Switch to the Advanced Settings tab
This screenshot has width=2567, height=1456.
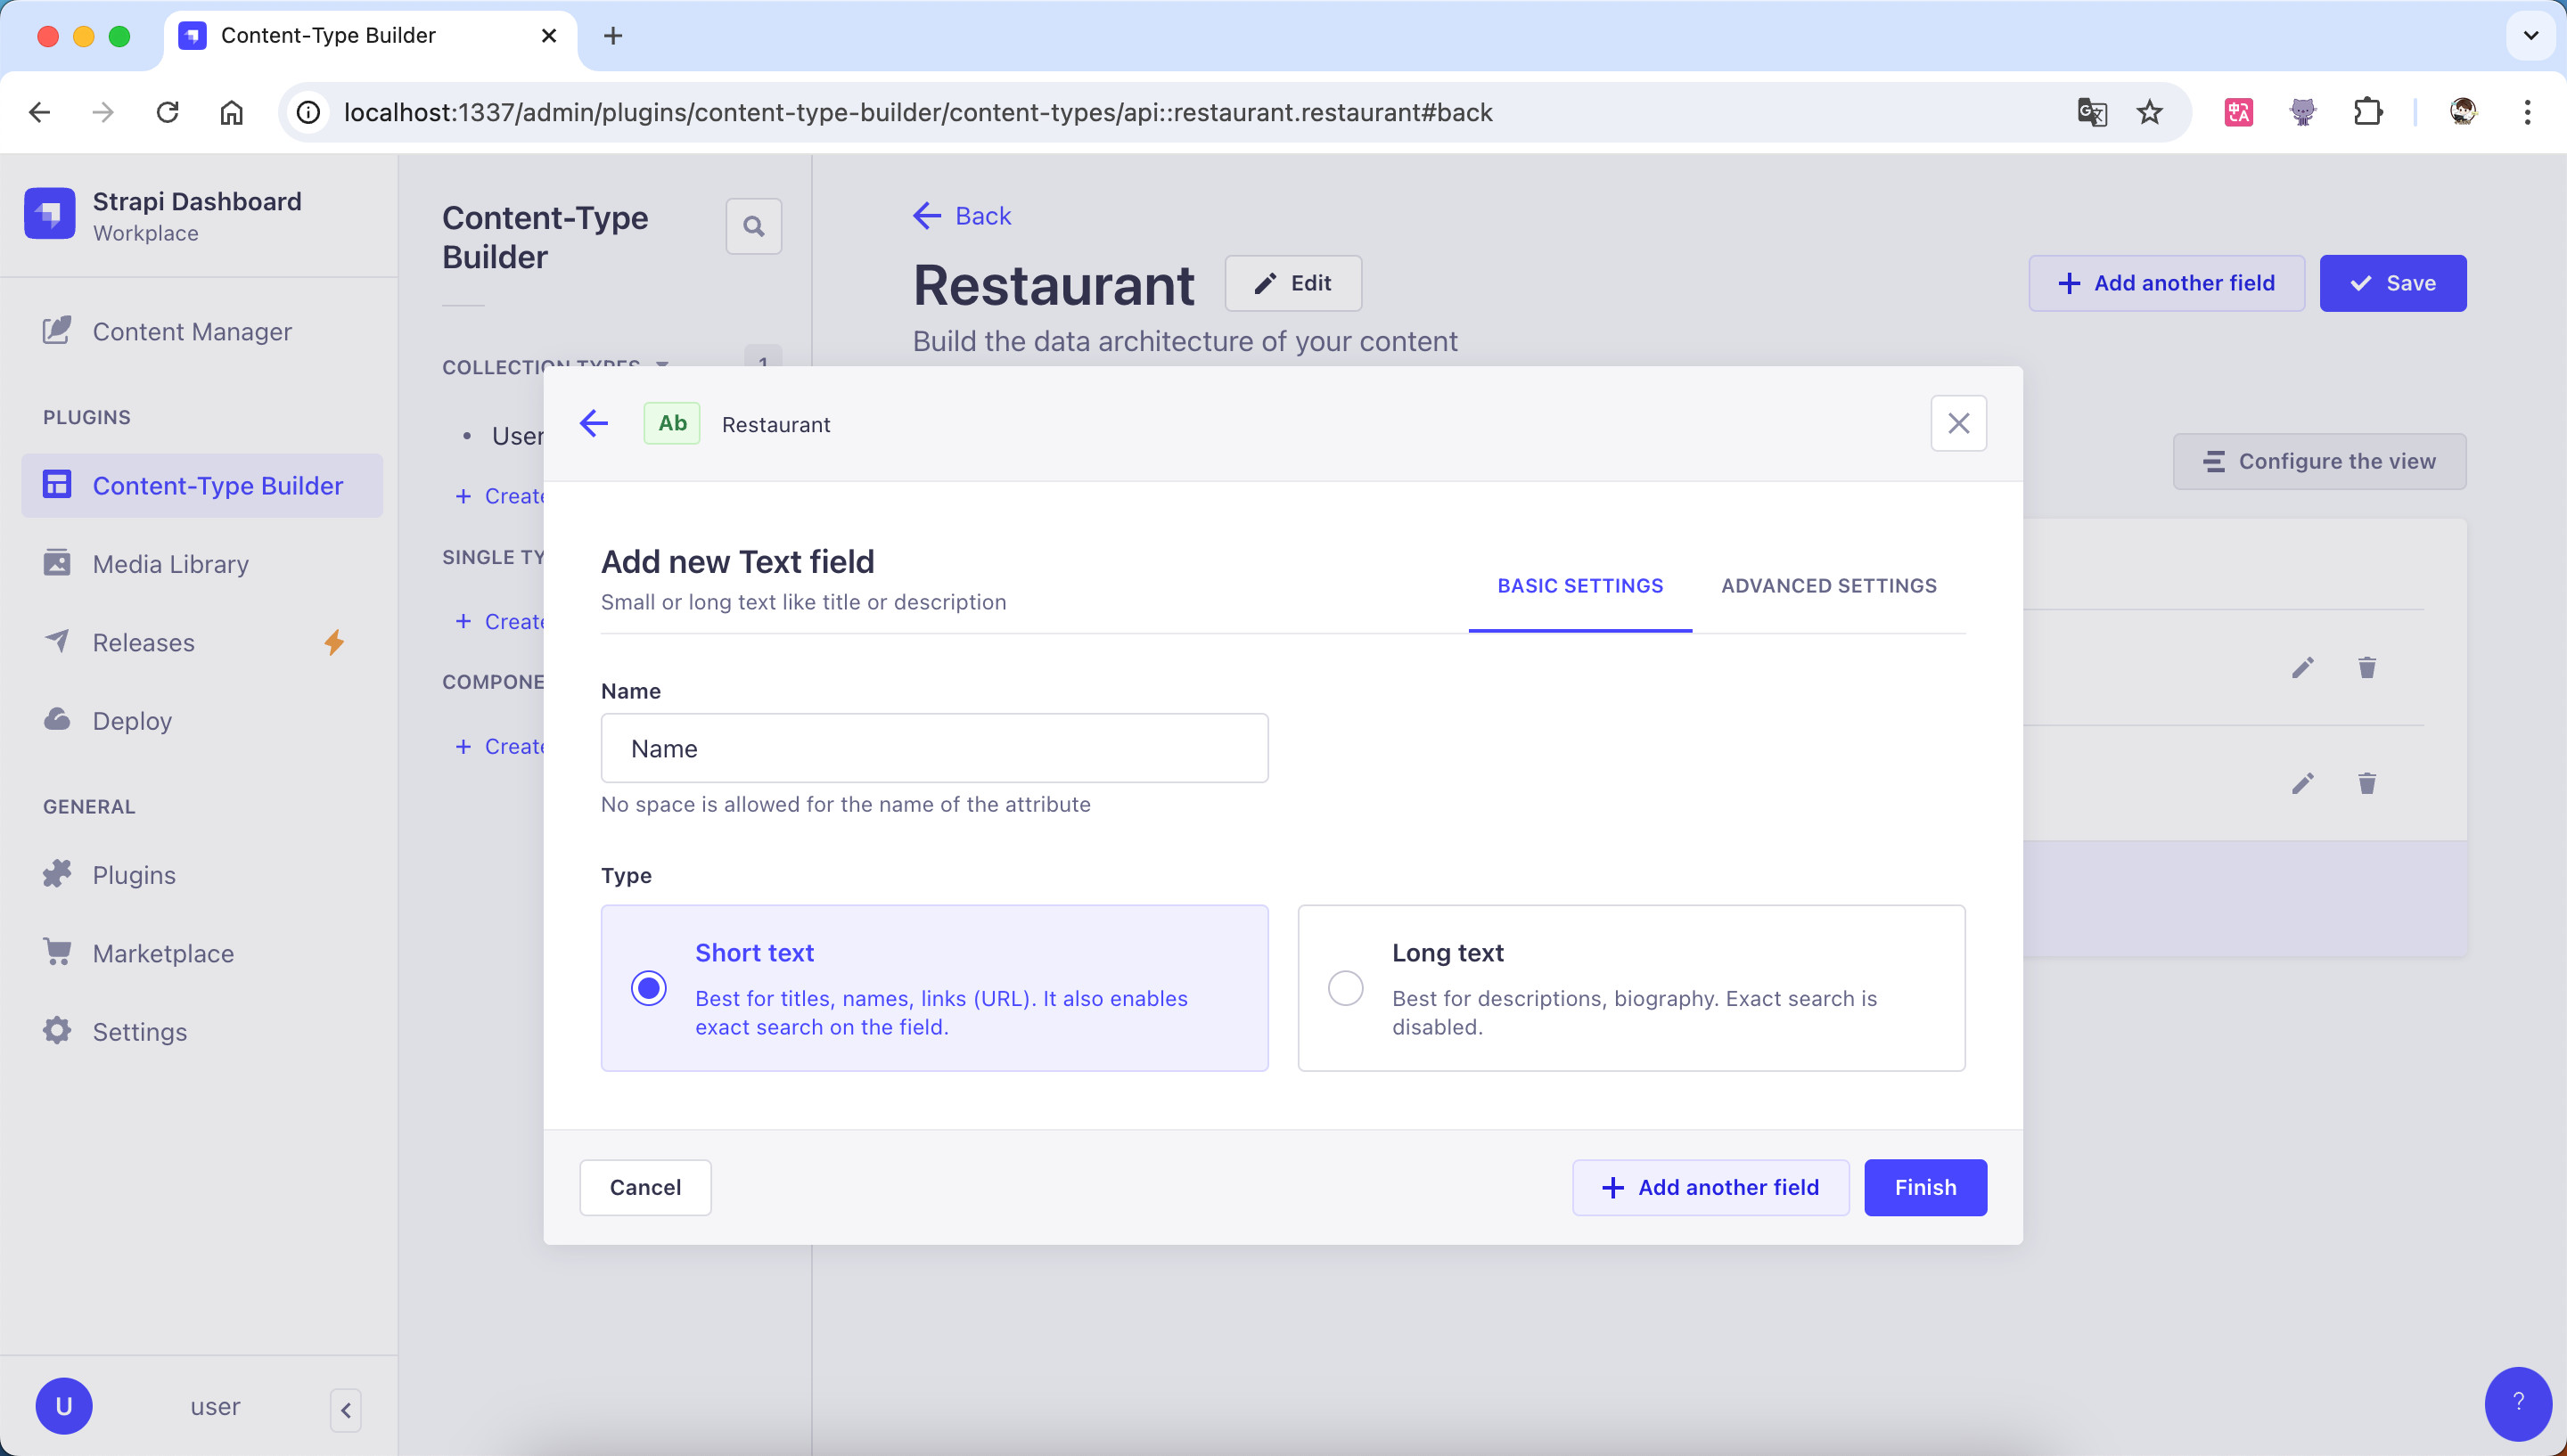click(1828, 586)
